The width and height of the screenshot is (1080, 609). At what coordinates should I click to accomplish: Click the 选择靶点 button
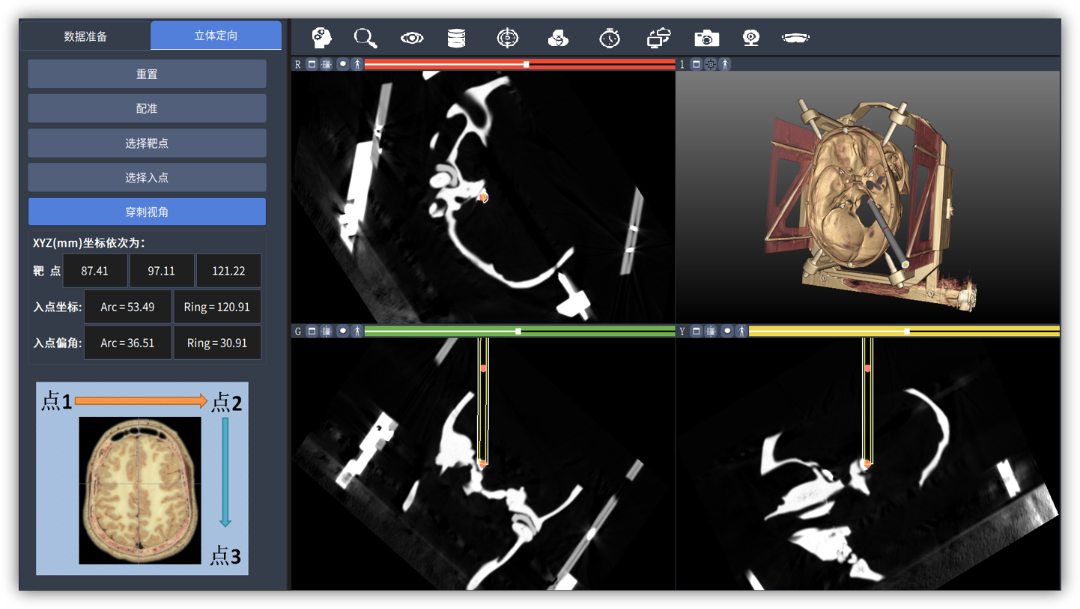point(147,143)
